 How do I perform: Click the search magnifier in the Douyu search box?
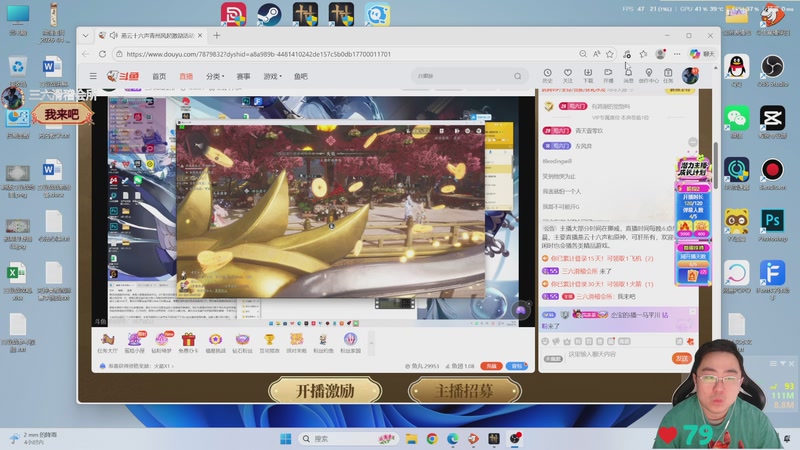point(517,76)
